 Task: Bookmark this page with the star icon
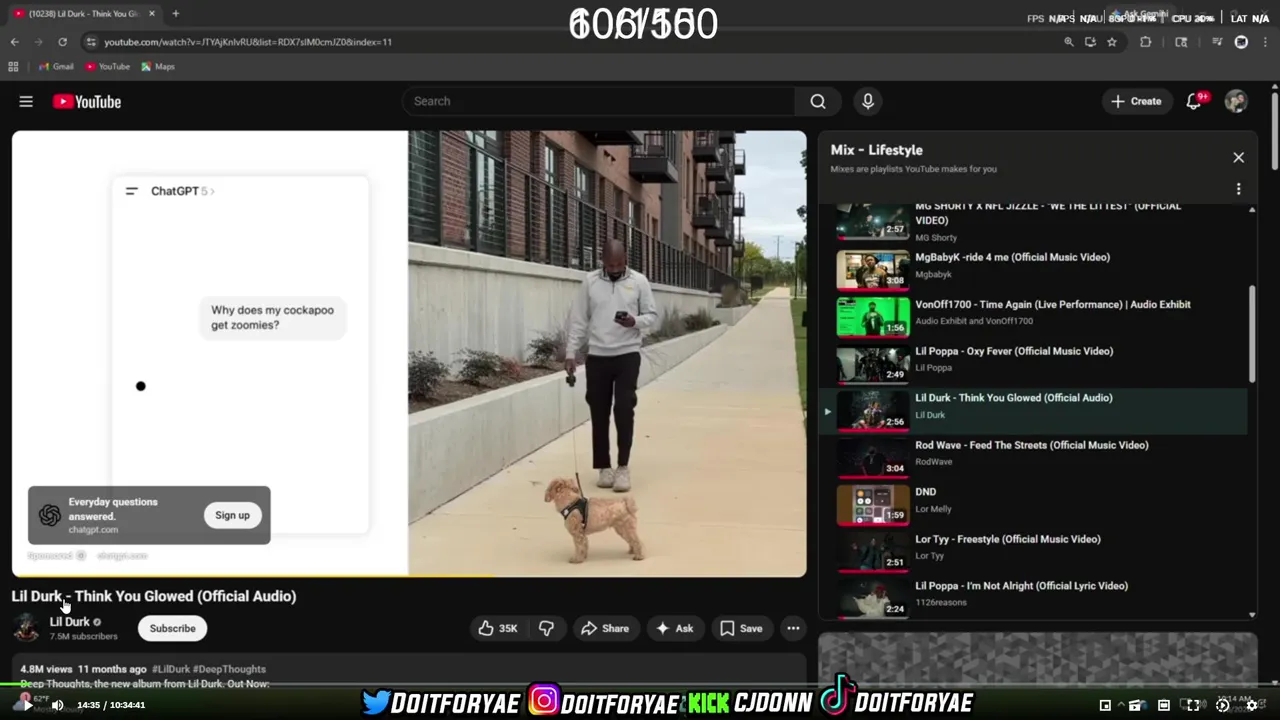pos(1112,42)
